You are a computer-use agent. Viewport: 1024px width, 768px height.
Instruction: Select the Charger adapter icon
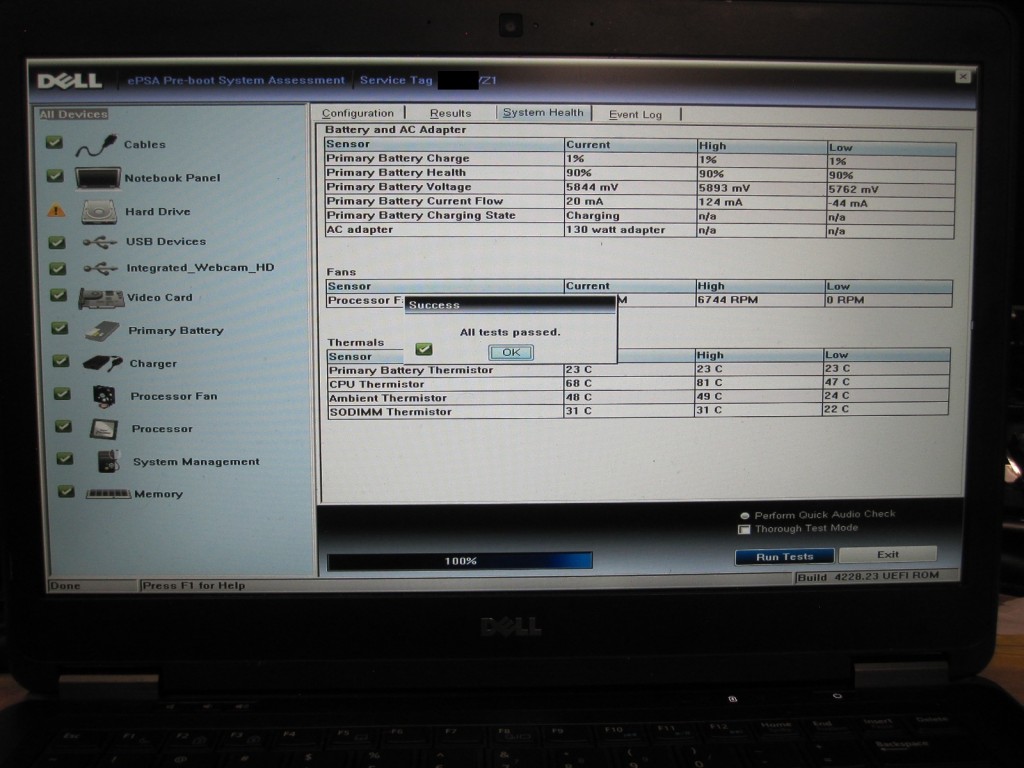click(103, 363)
